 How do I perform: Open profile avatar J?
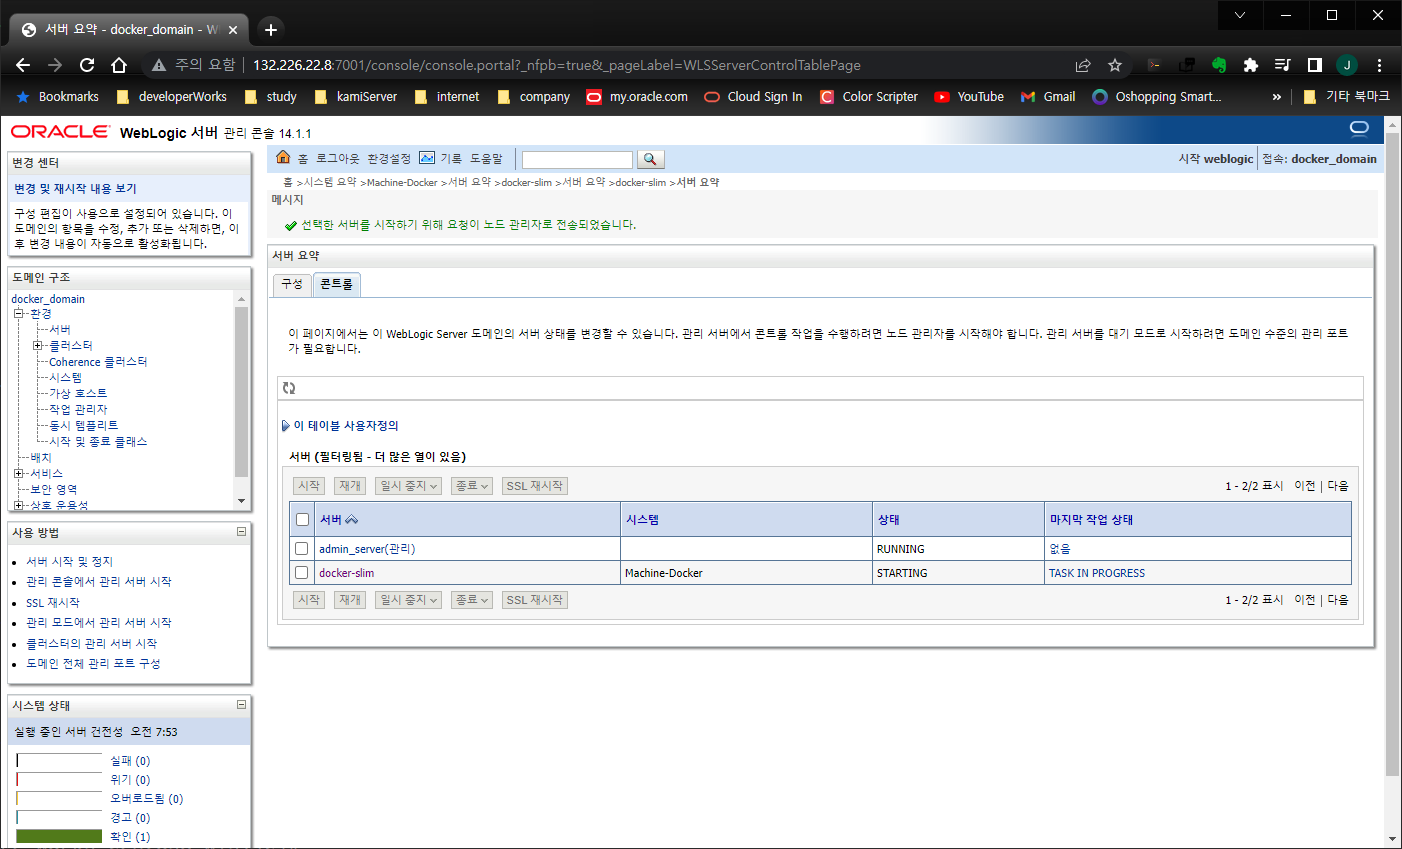(1347, 65)
